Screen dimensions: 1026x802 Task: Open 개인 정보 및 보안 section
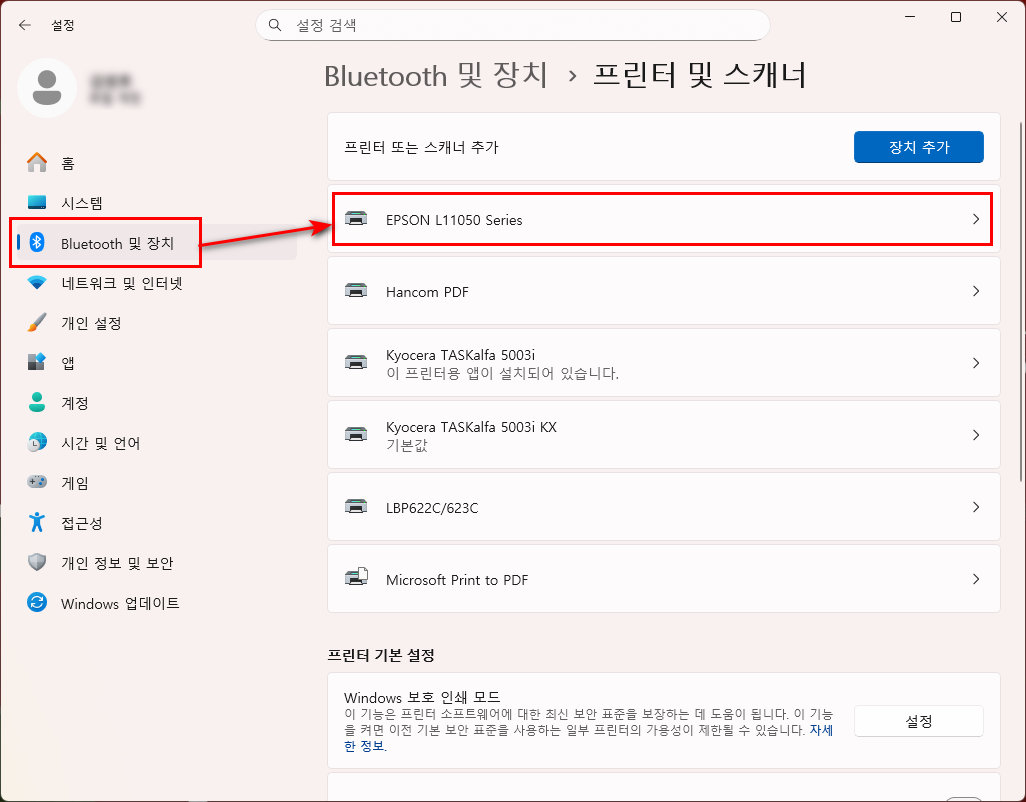pos(156,563)
